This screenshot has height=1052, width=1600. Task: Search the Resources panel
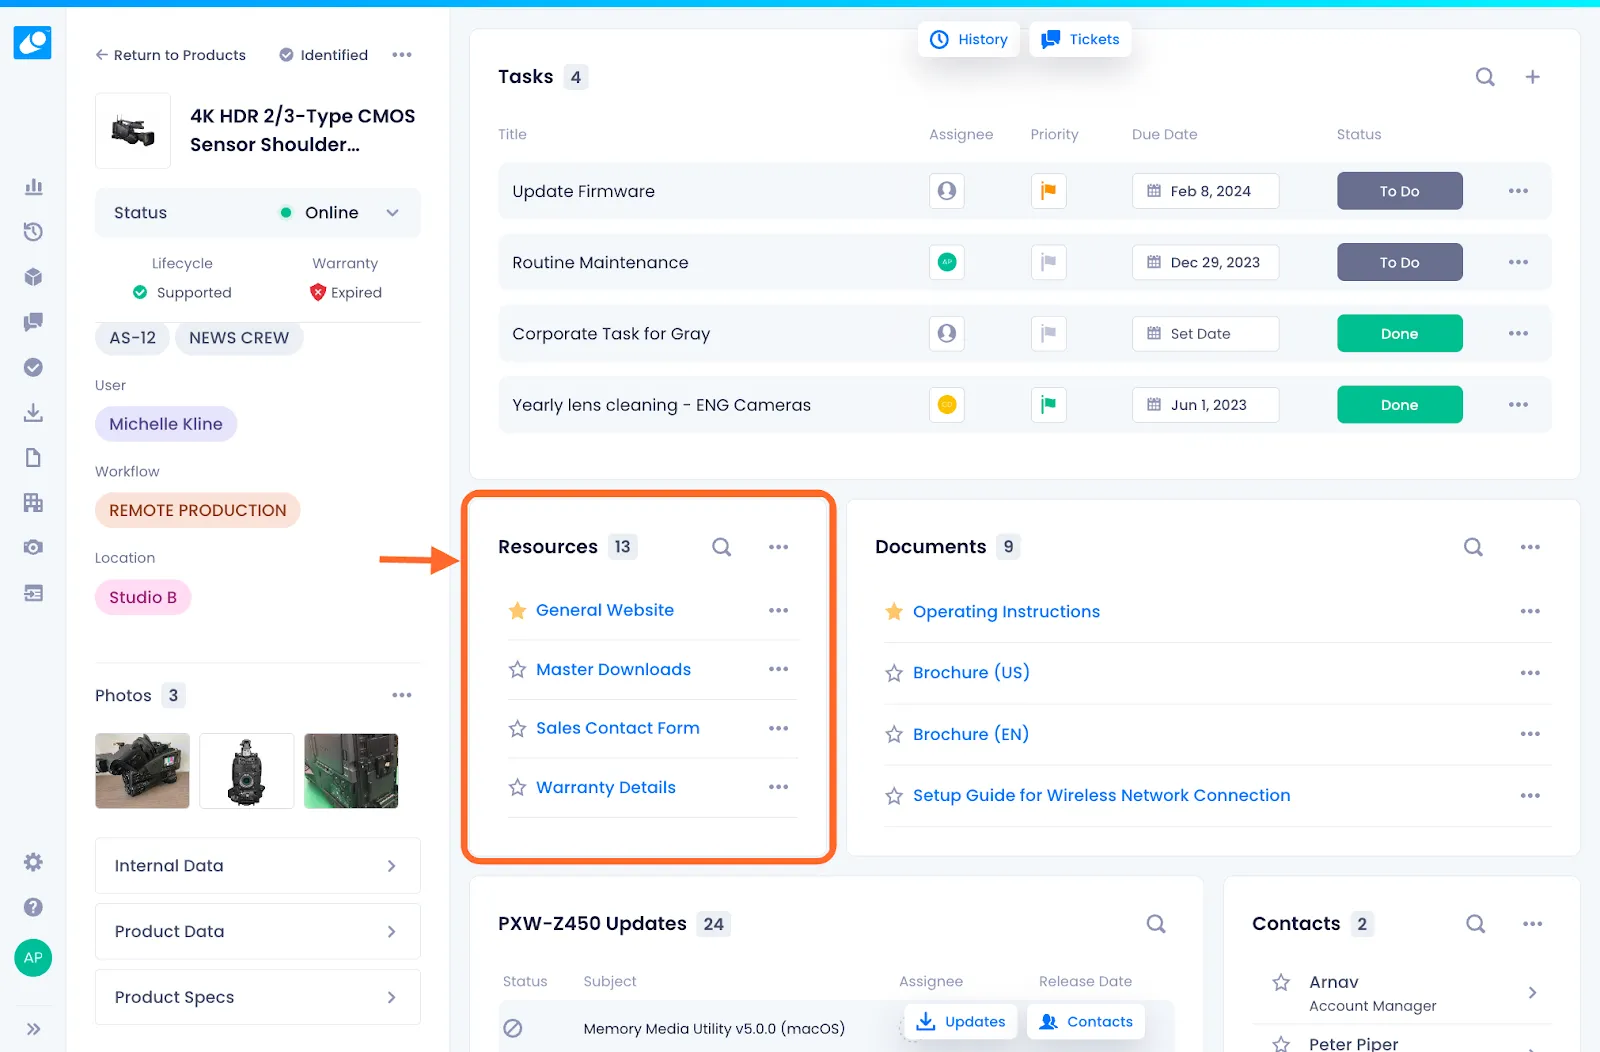pyautogui.click(x=721, y=547)
